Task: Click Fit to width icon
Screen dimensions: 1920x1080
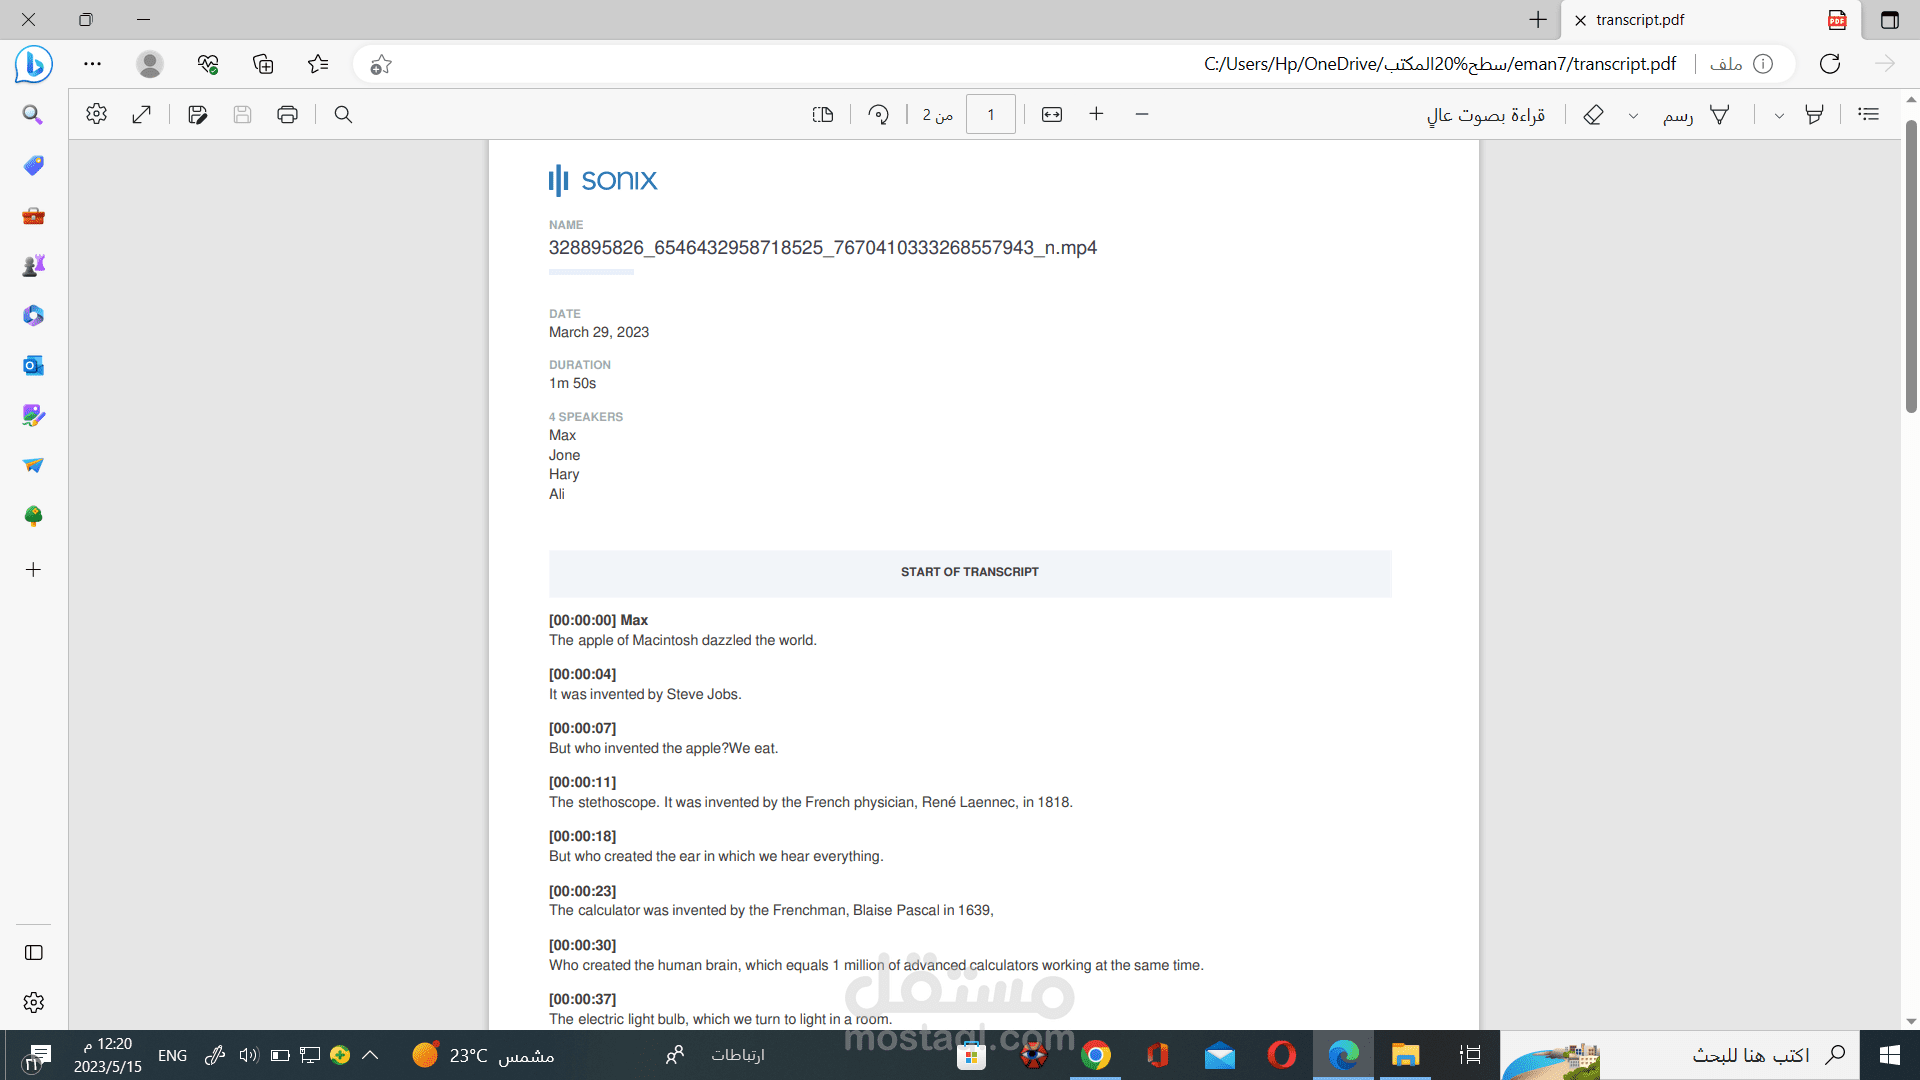Action: pyautogui.click(x=1051, y=114)
